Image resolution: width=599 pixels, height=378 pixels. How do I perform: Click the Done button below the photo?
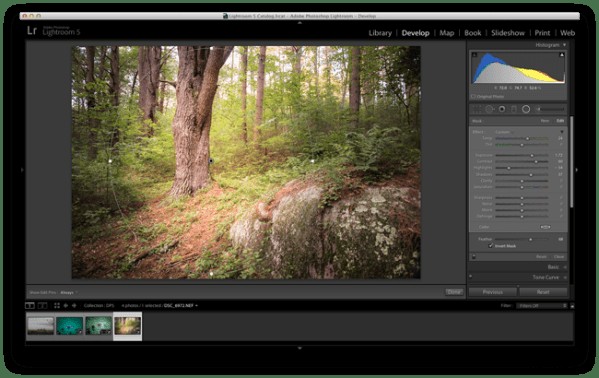point(454,292)
